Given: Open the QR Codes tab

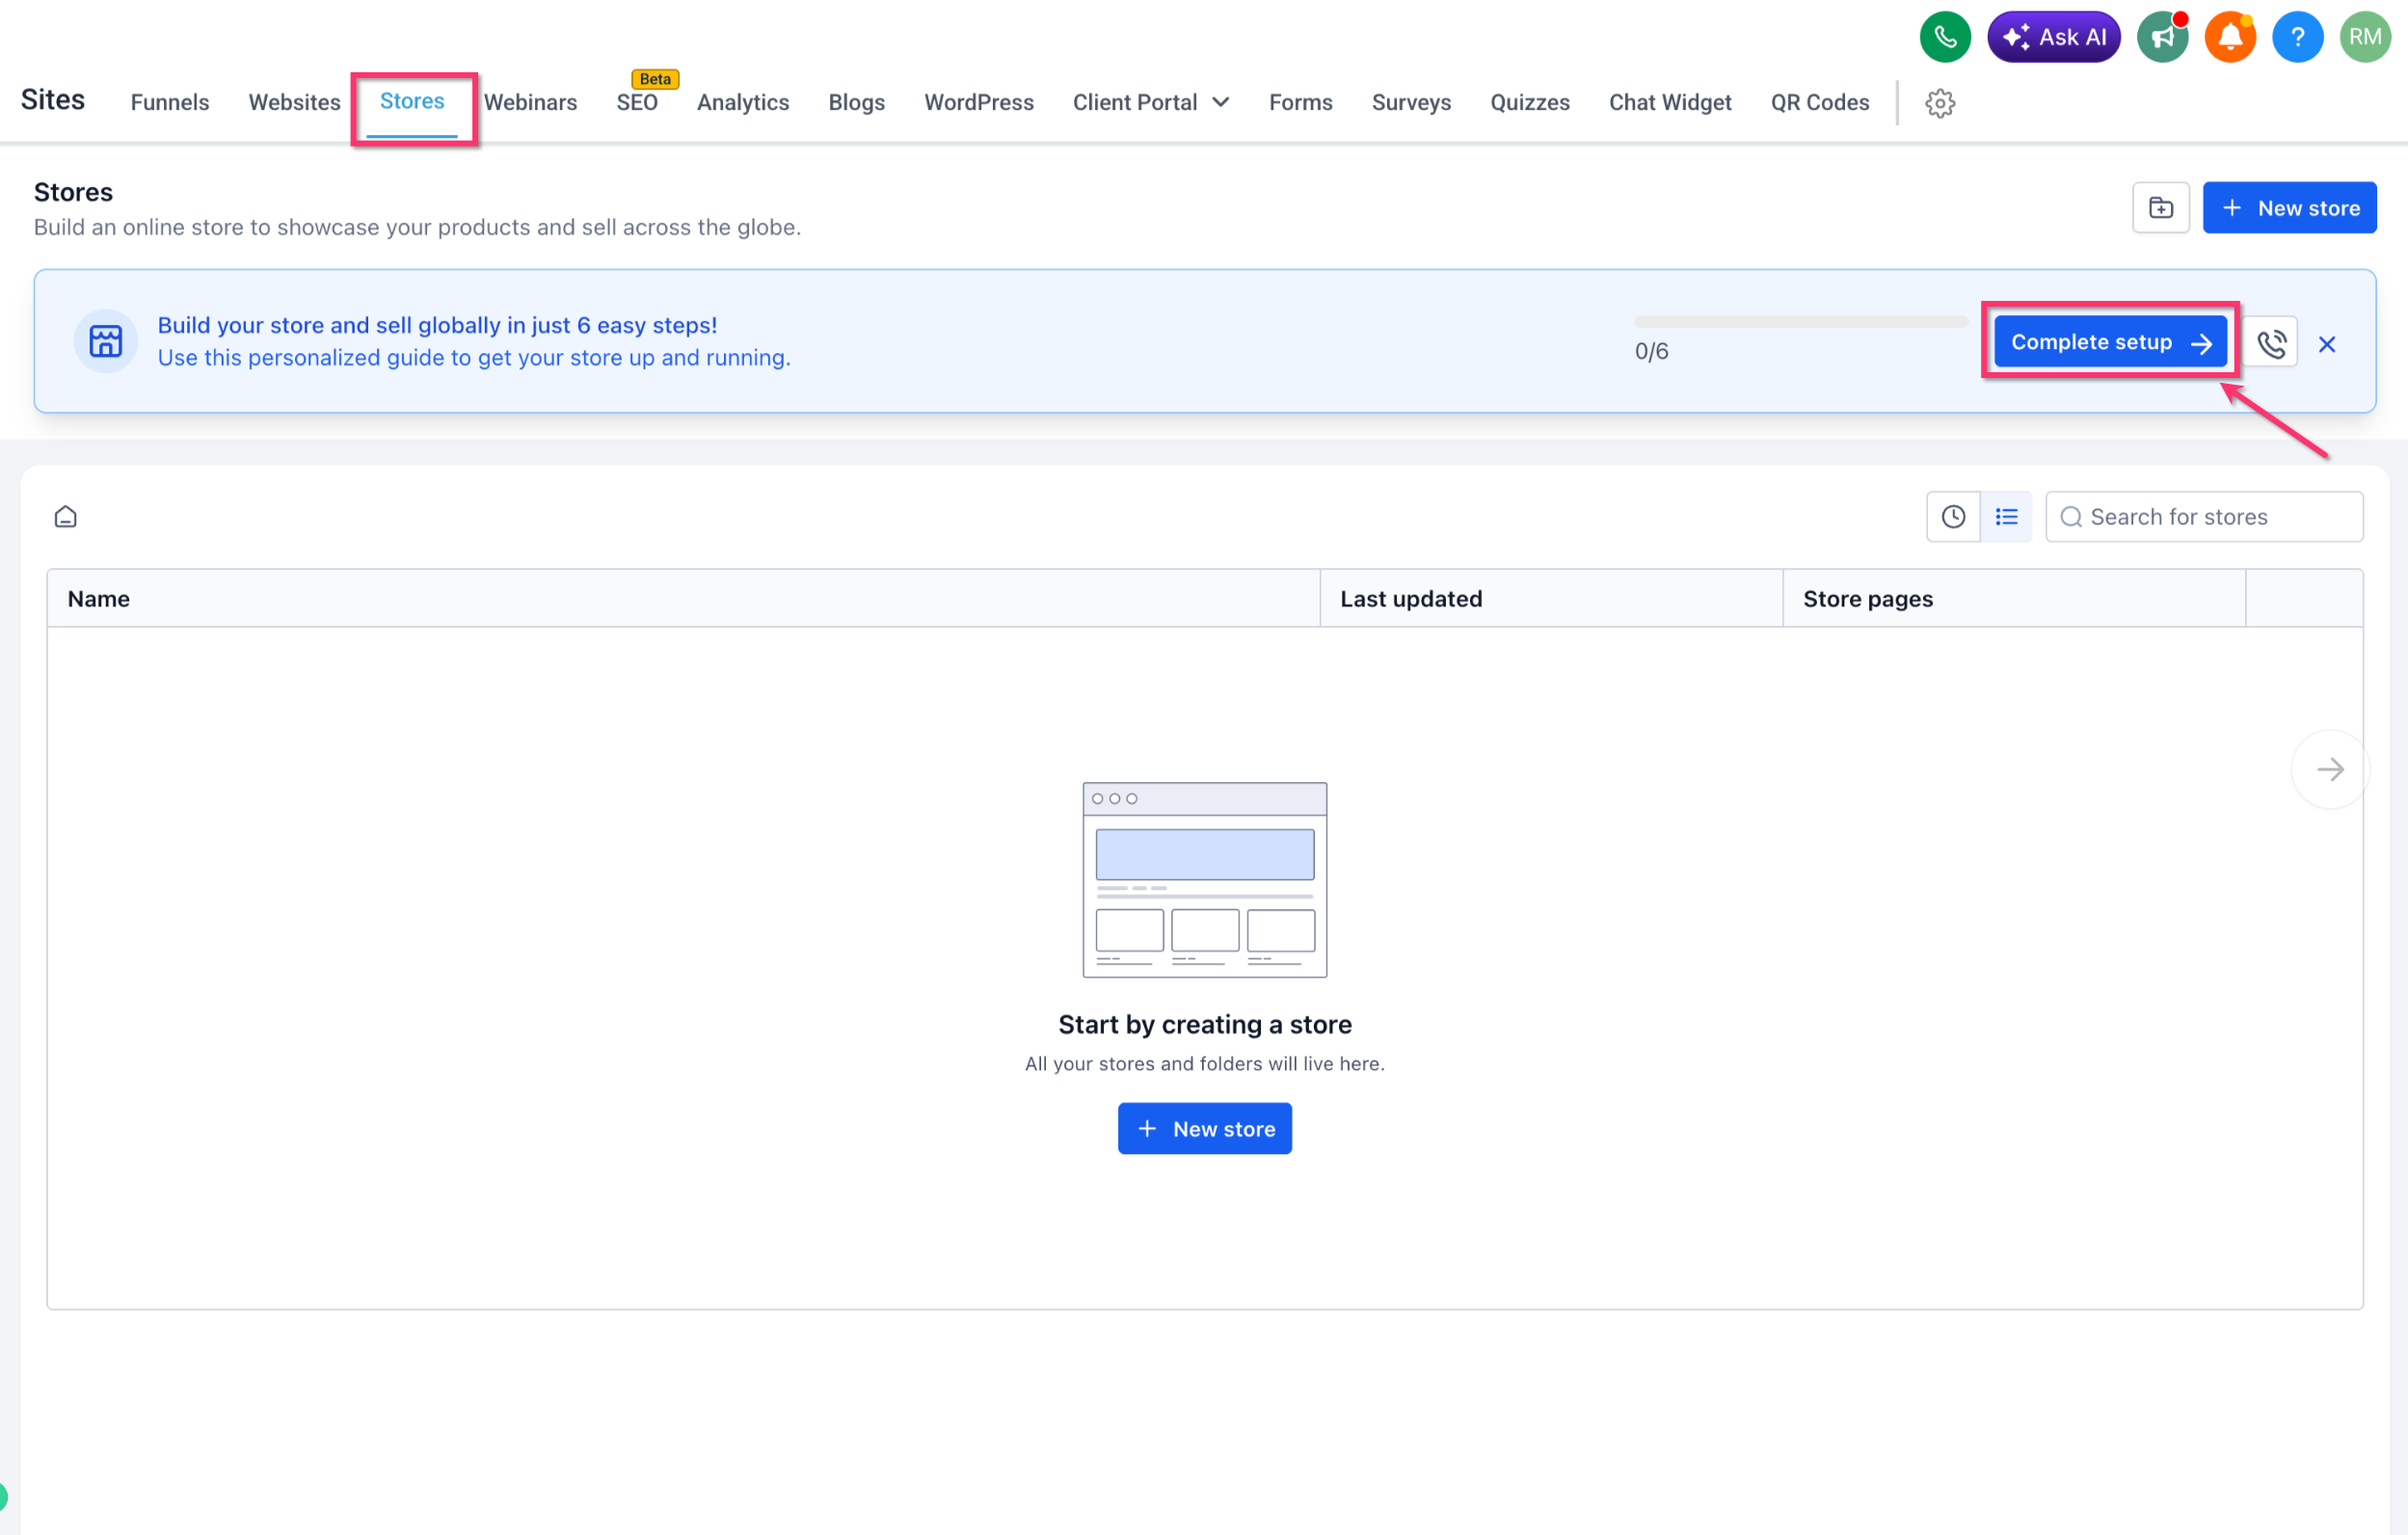Looking at the screenshot, I should coord(1819,102).
